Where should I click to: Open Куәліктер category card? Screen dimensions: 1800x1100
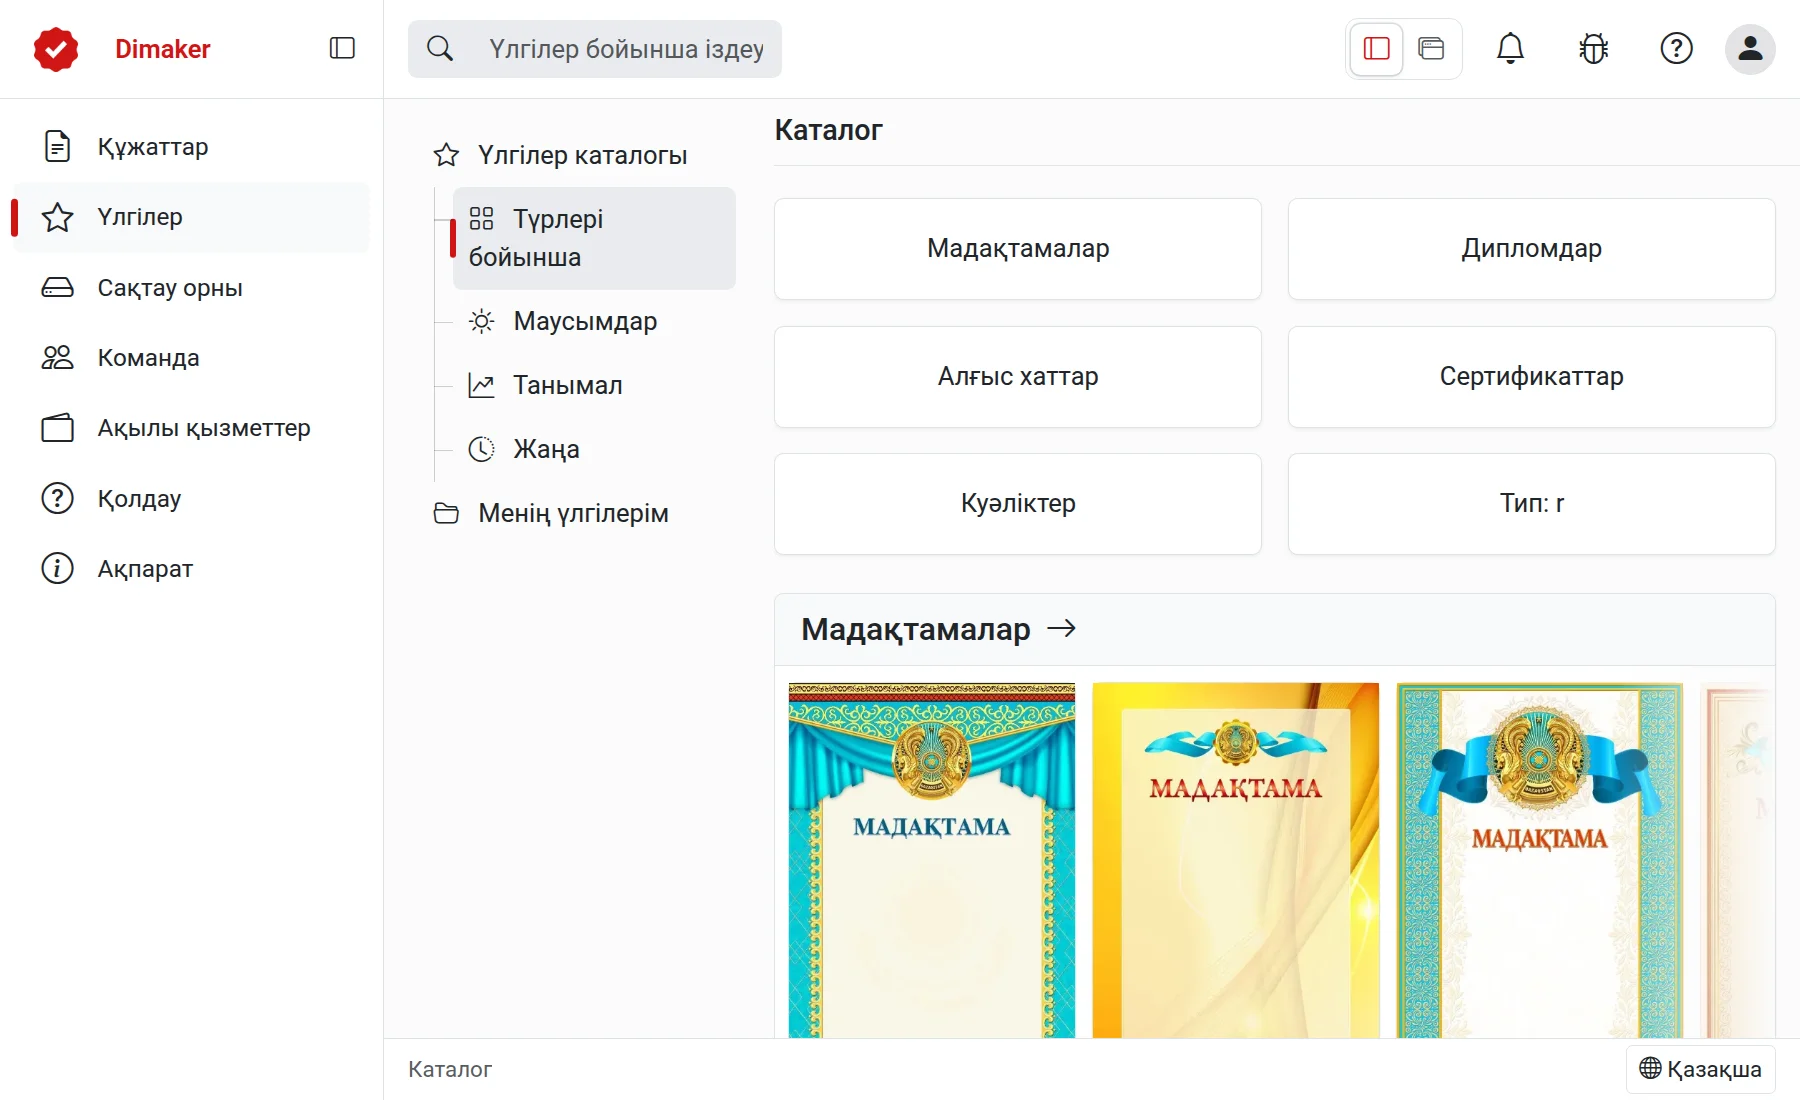(x=1018, y=503)
